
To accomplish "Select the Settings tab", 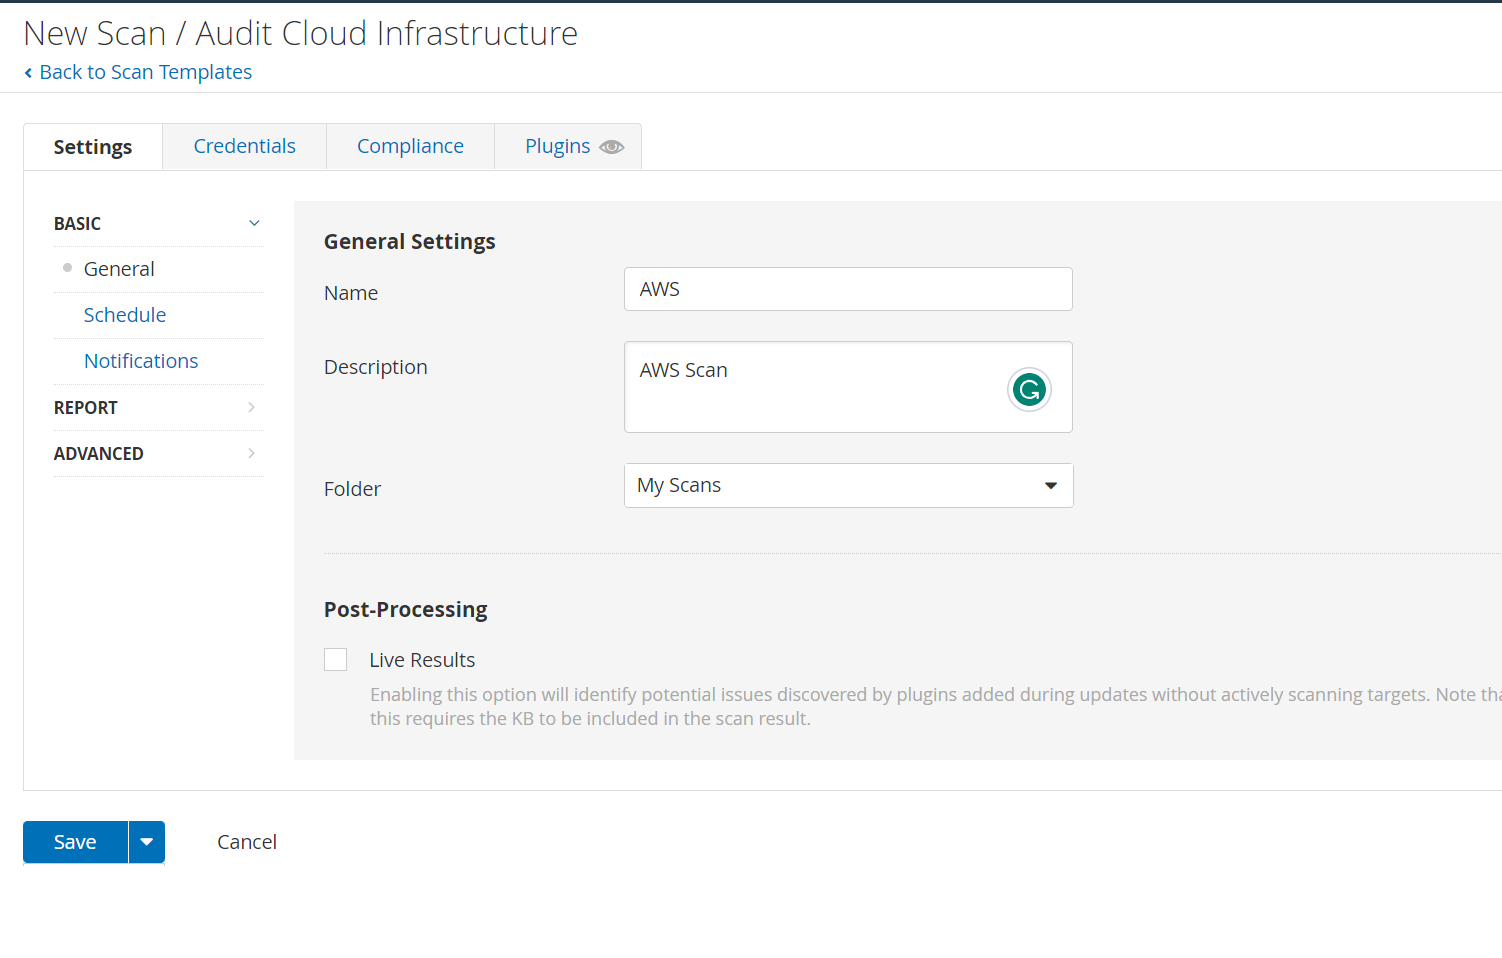I will point(92,146).
